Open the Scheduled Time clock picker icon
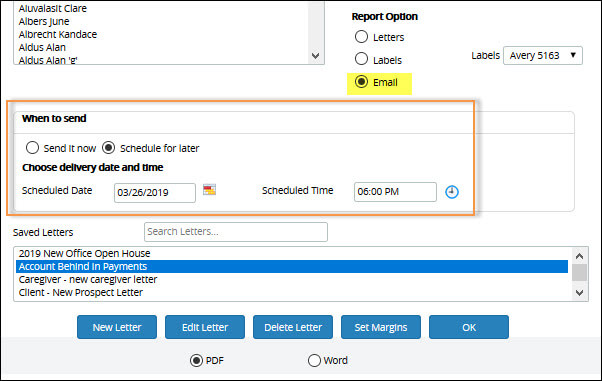 452,192
